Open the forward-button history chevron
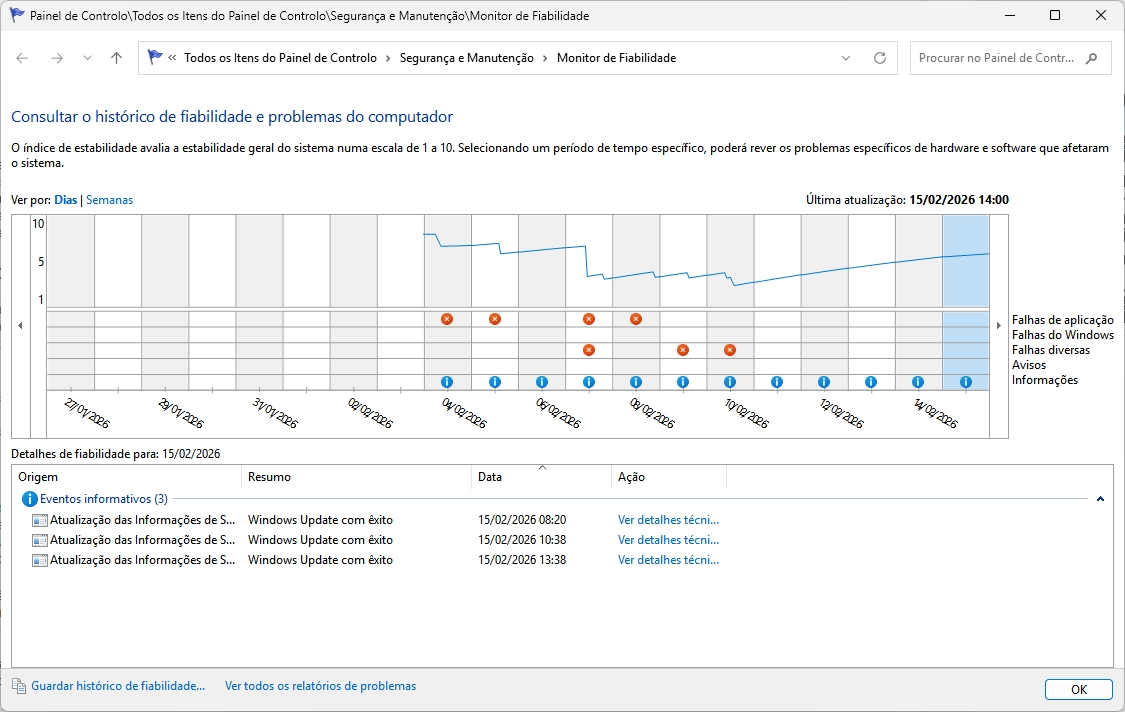This screenshot has height=712, width=1125. 88,58
